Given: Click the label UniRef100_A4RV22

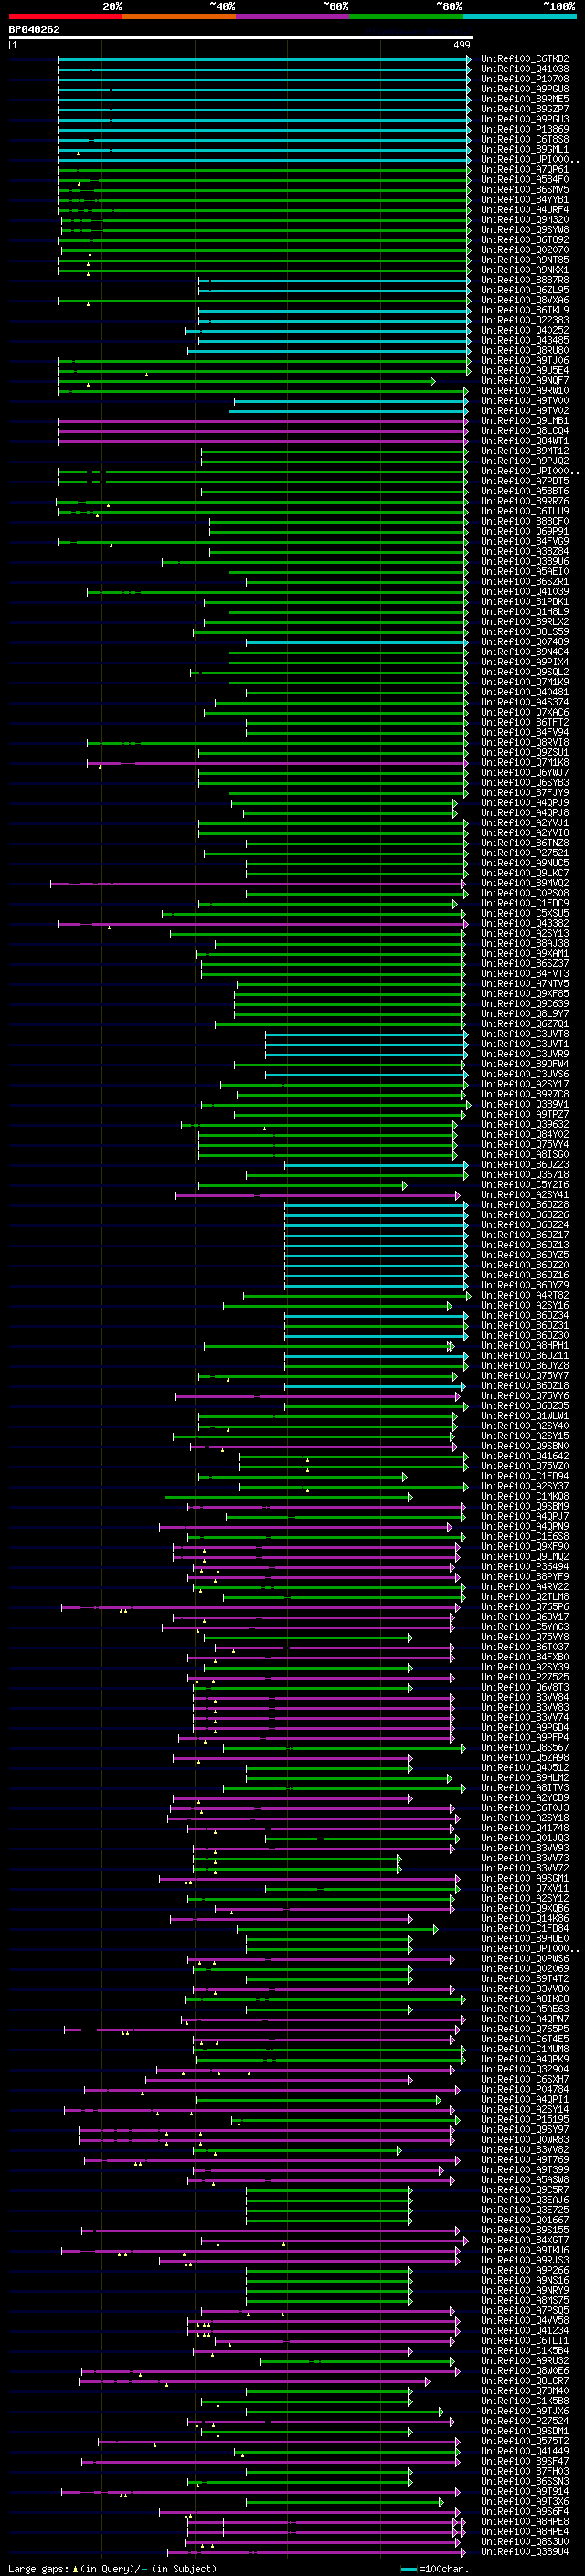Looking at the screenshot, I should [x=525, y=1587].
